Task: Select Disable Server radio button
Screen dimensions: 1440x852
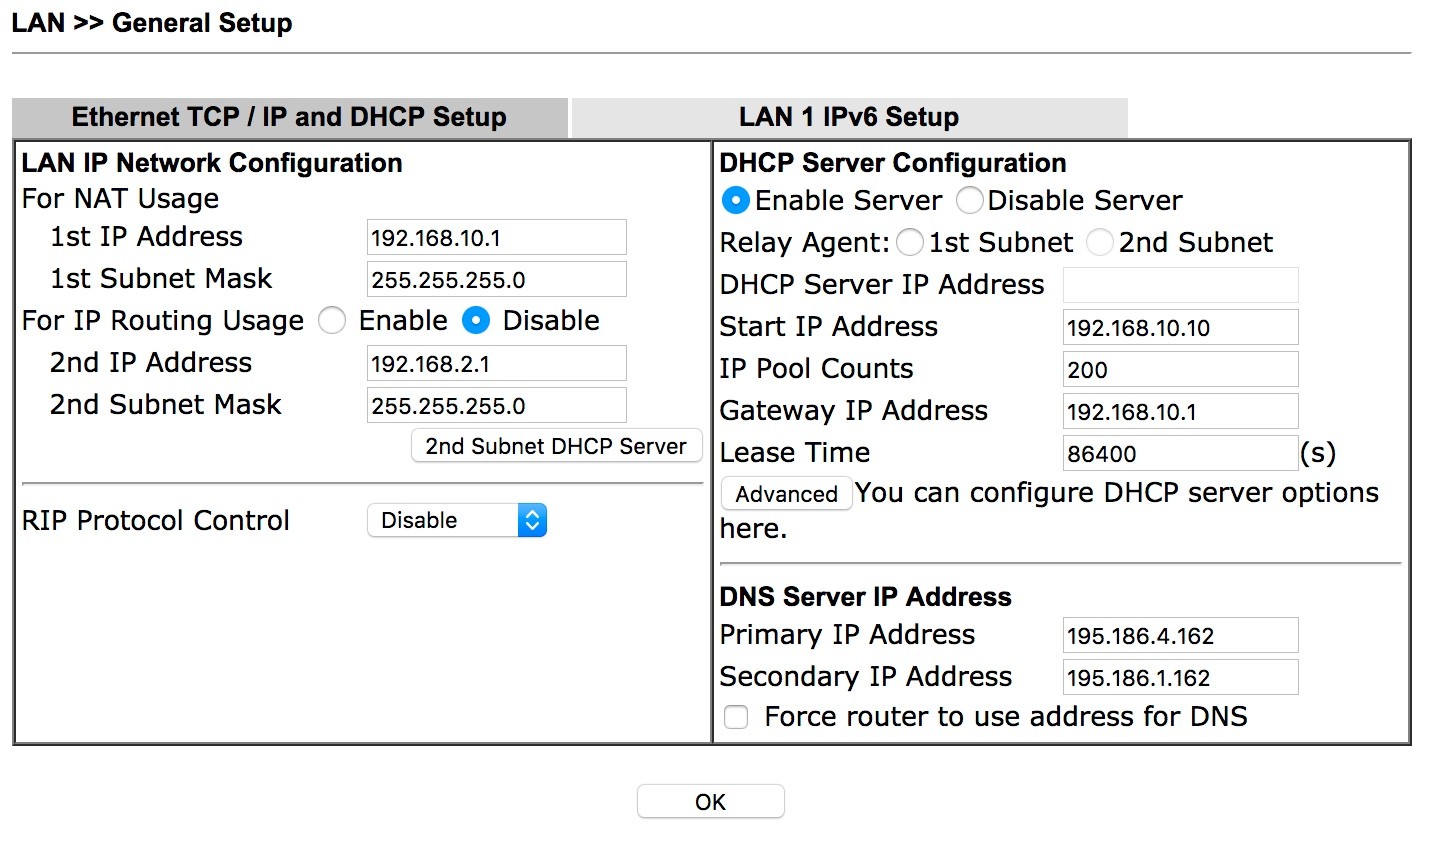Action: (969, 201)
